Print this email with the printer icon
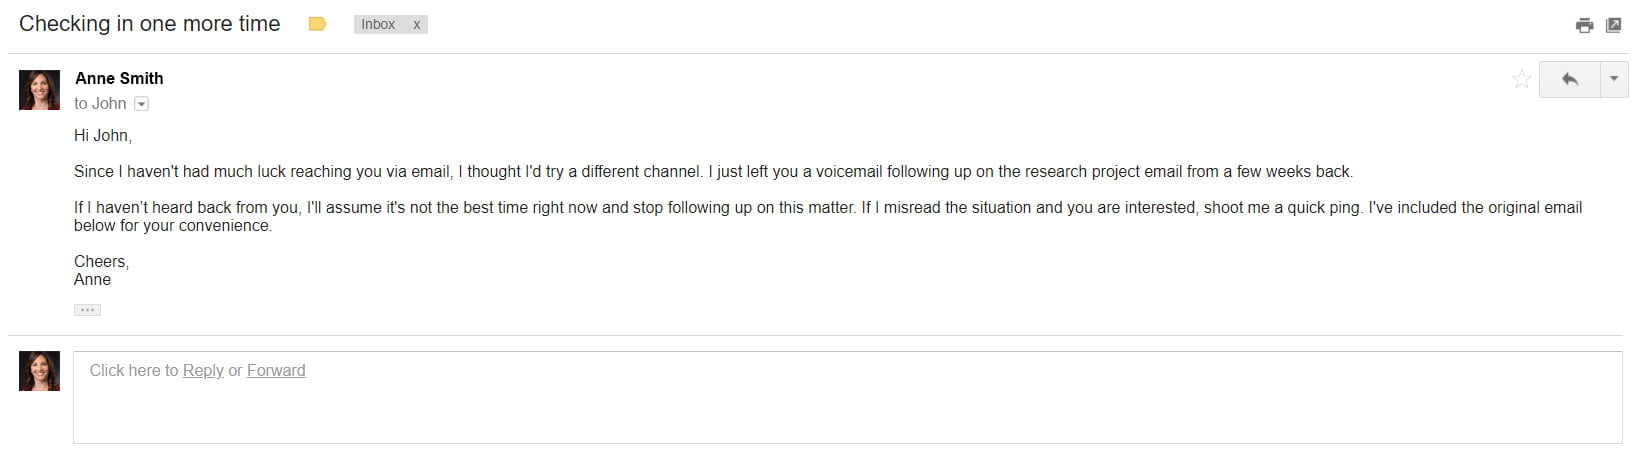This screenshot has height=455, width=1644. 1584,25
